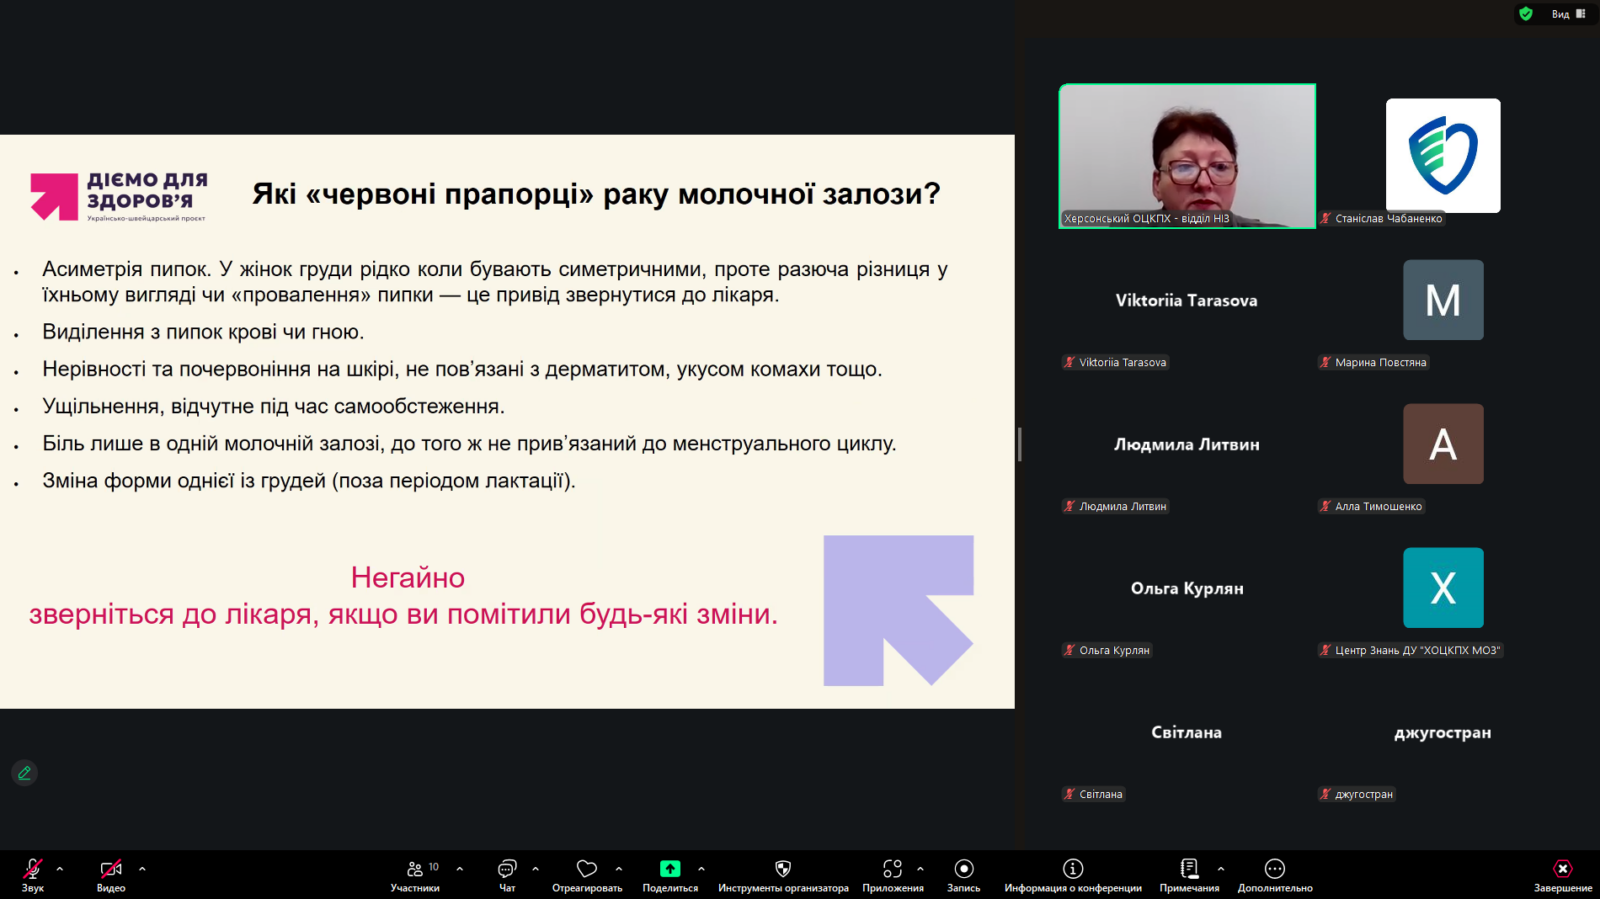
Task: Click the green encryption shield icon
Action: [1525, 14]
